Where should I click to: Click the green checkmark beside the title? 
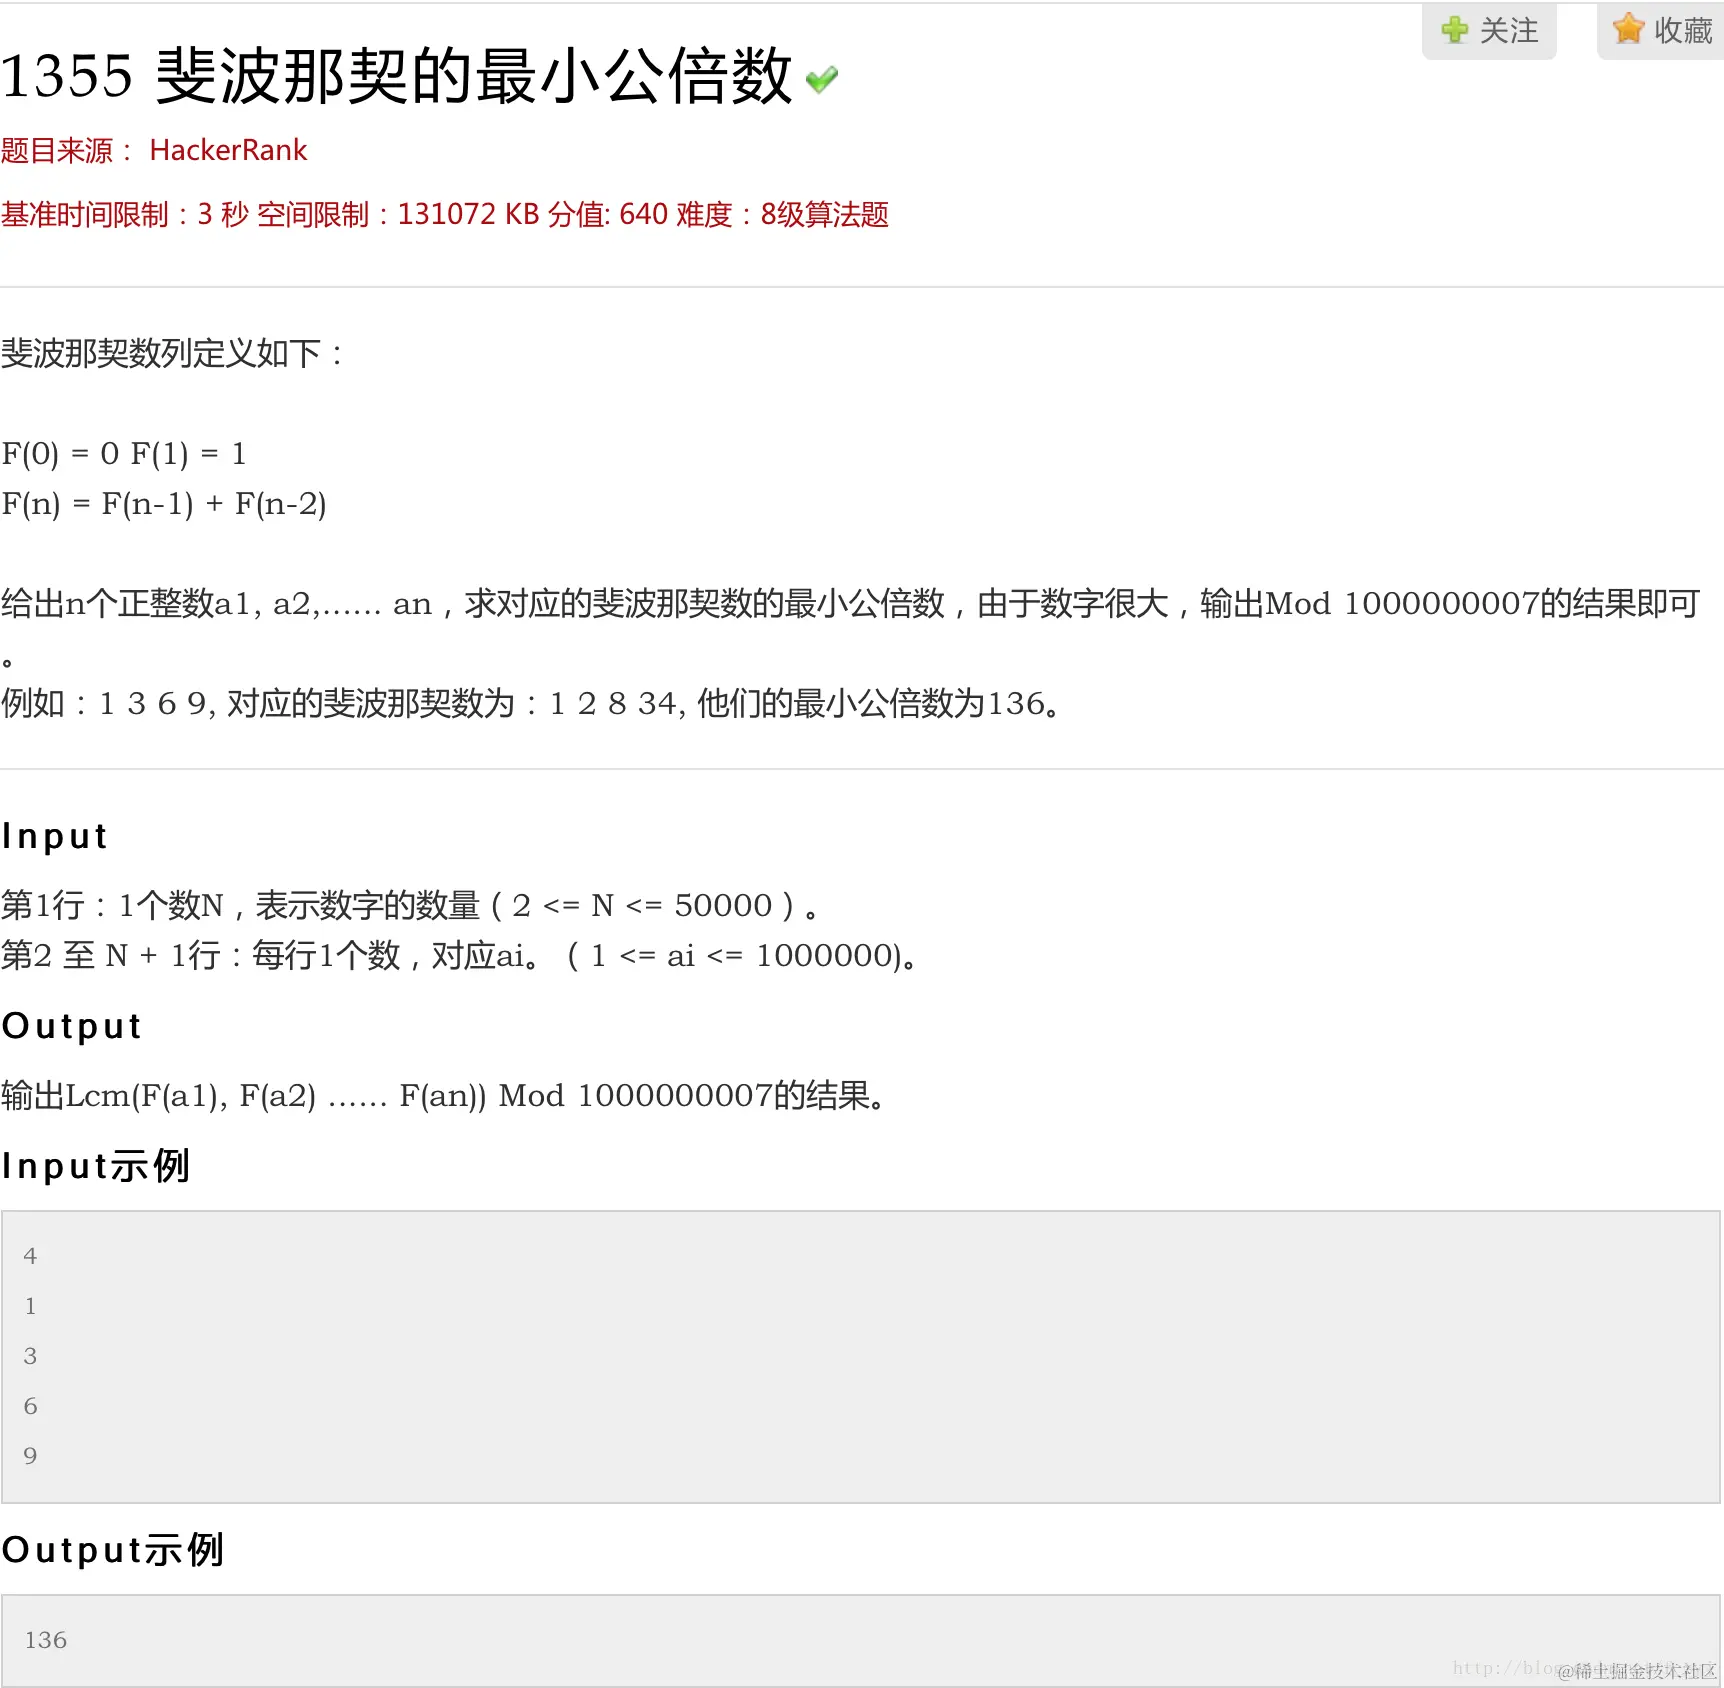(x=822, y=79)
